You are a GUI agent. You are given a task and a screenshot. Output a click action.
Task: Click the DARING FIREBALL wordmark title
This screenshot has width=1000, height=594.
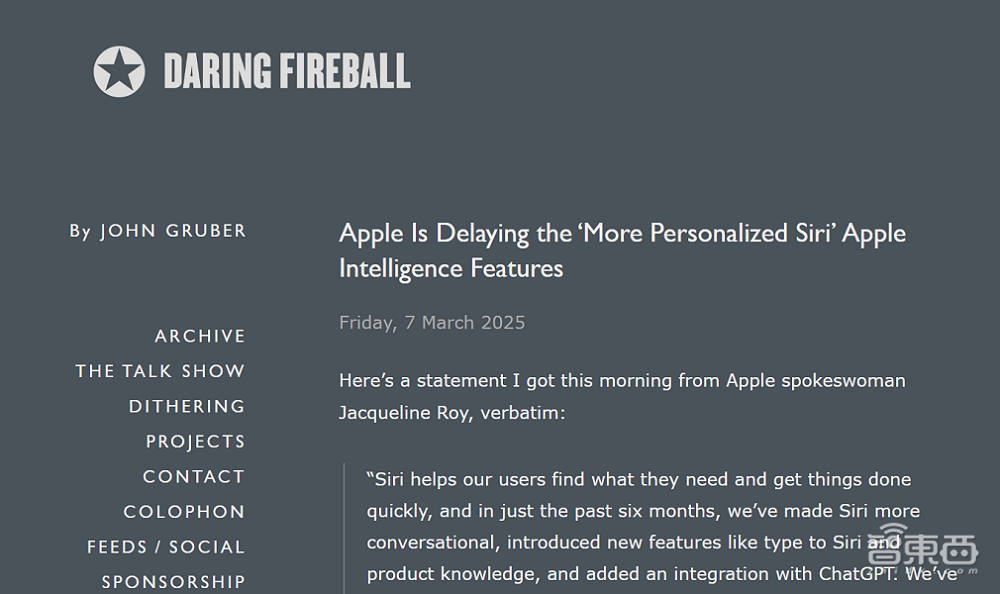(287, 72)
